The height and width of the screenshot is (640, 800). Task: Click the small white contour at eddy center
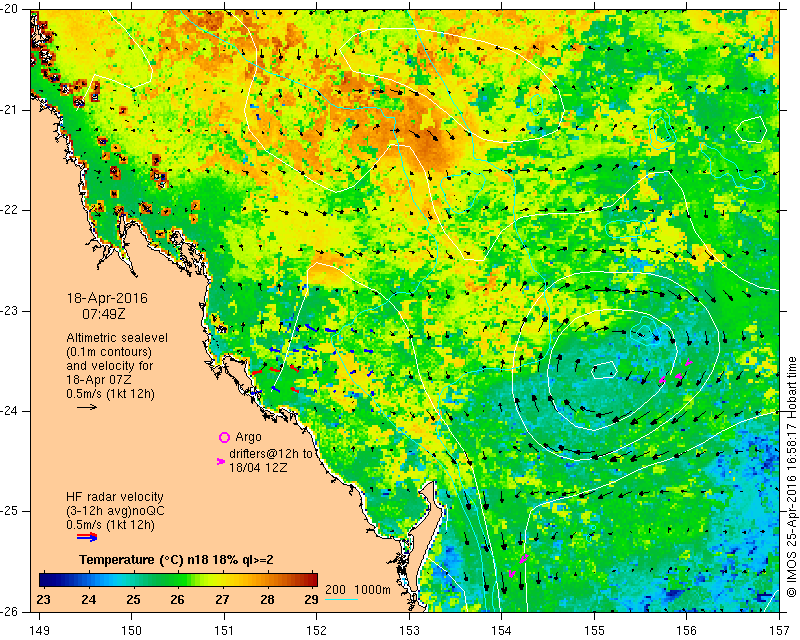[605, 370]
